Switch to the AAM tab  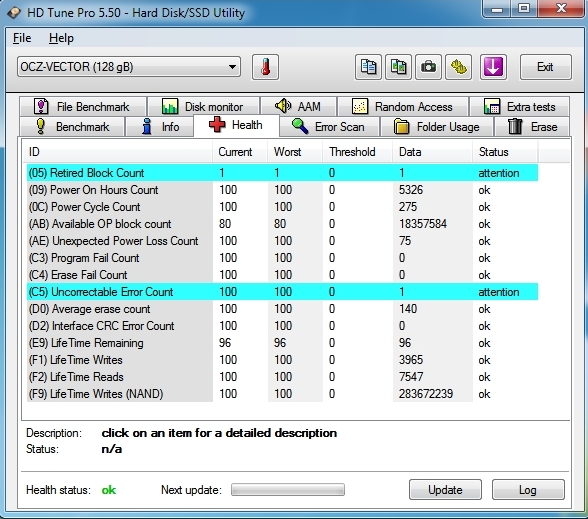tap(298, 106)
